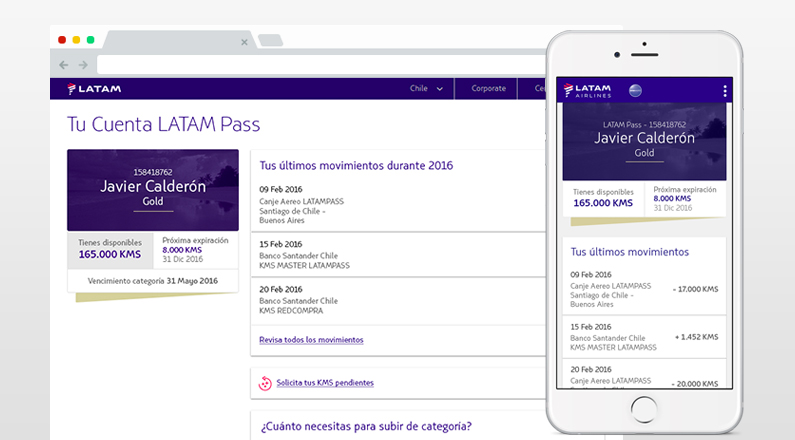Select the phone's 20 Feb 2016 -20.000 KMS row
The width and height of the screenshot is (795, 440).
644,374
